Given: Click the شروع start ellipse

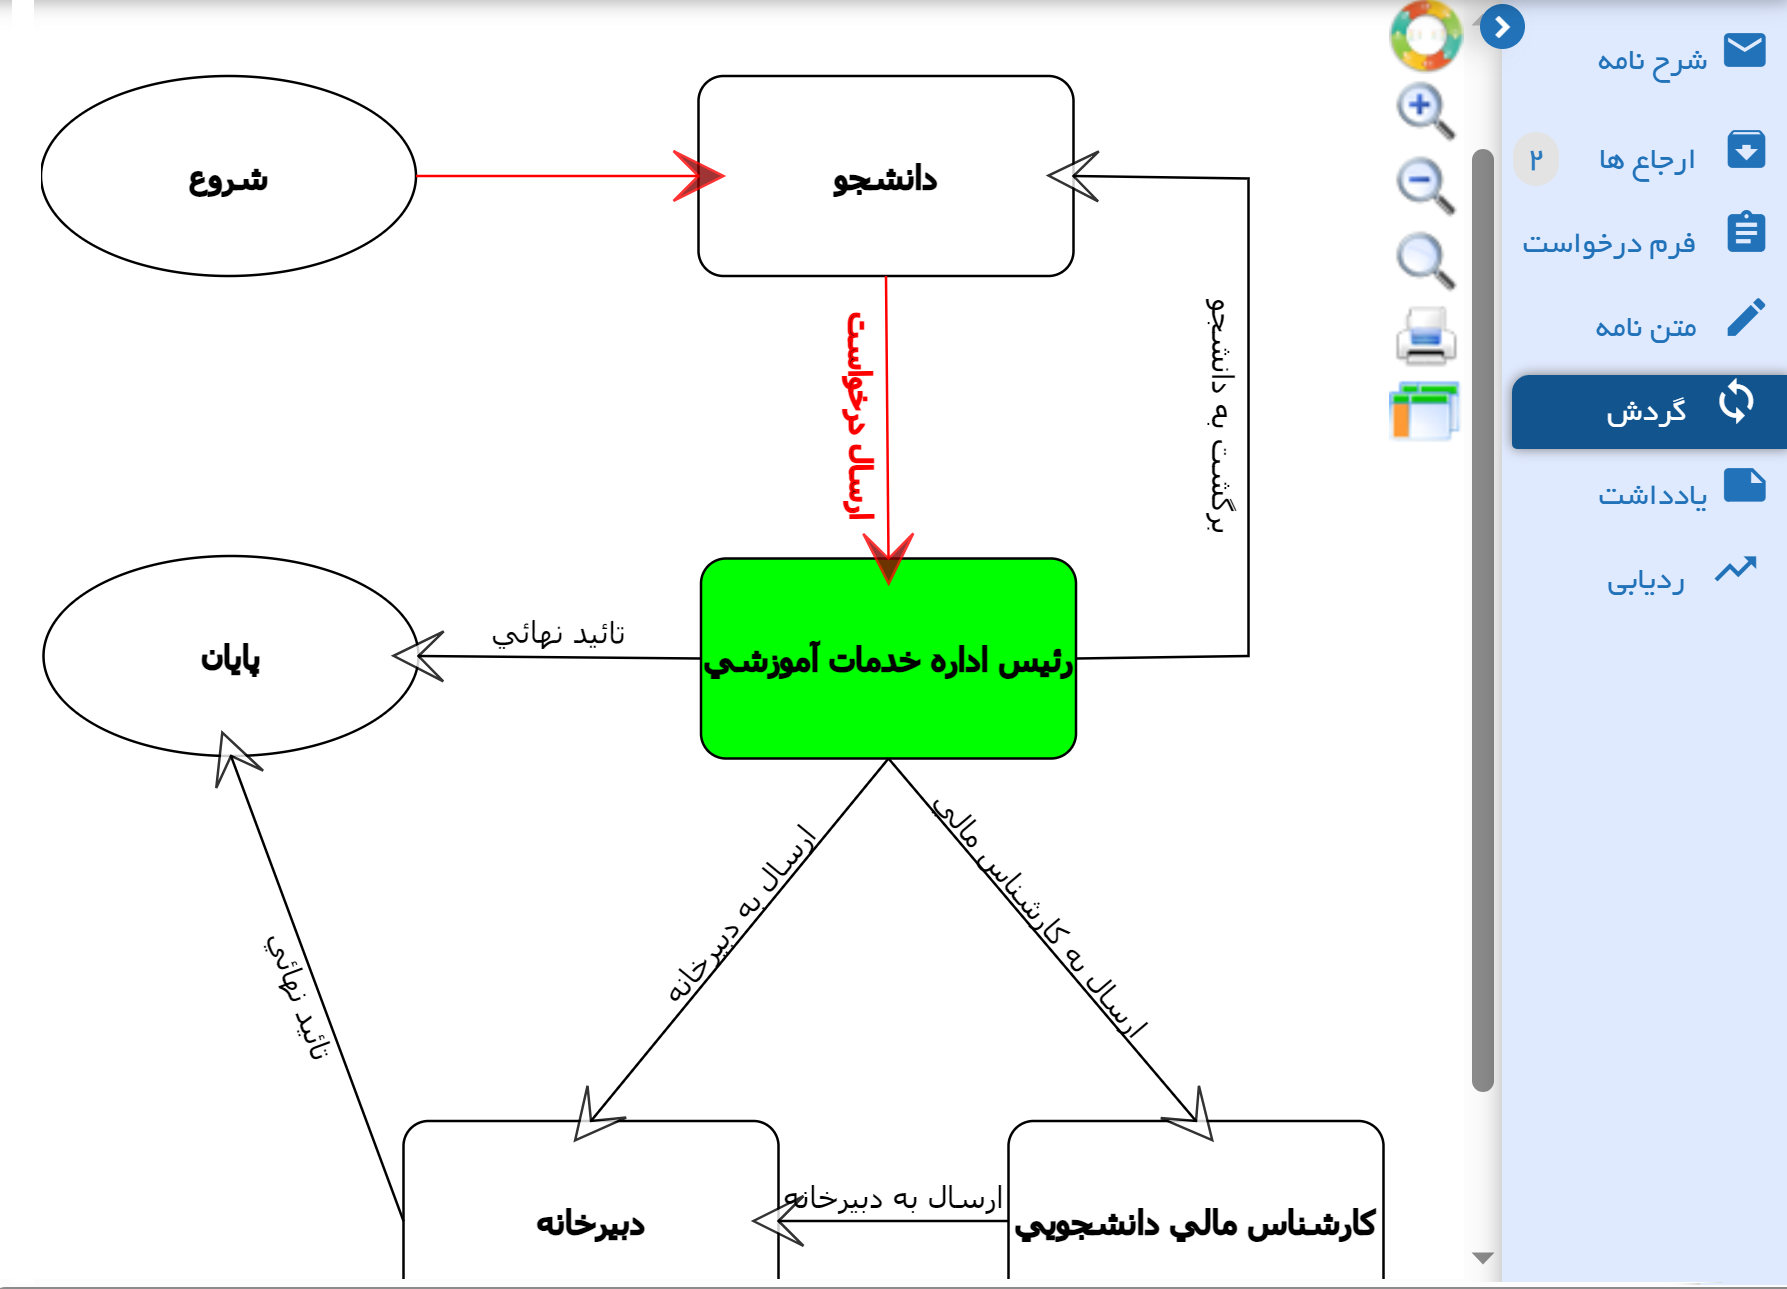Looking at the screenshot, I should tap(228, 177).
